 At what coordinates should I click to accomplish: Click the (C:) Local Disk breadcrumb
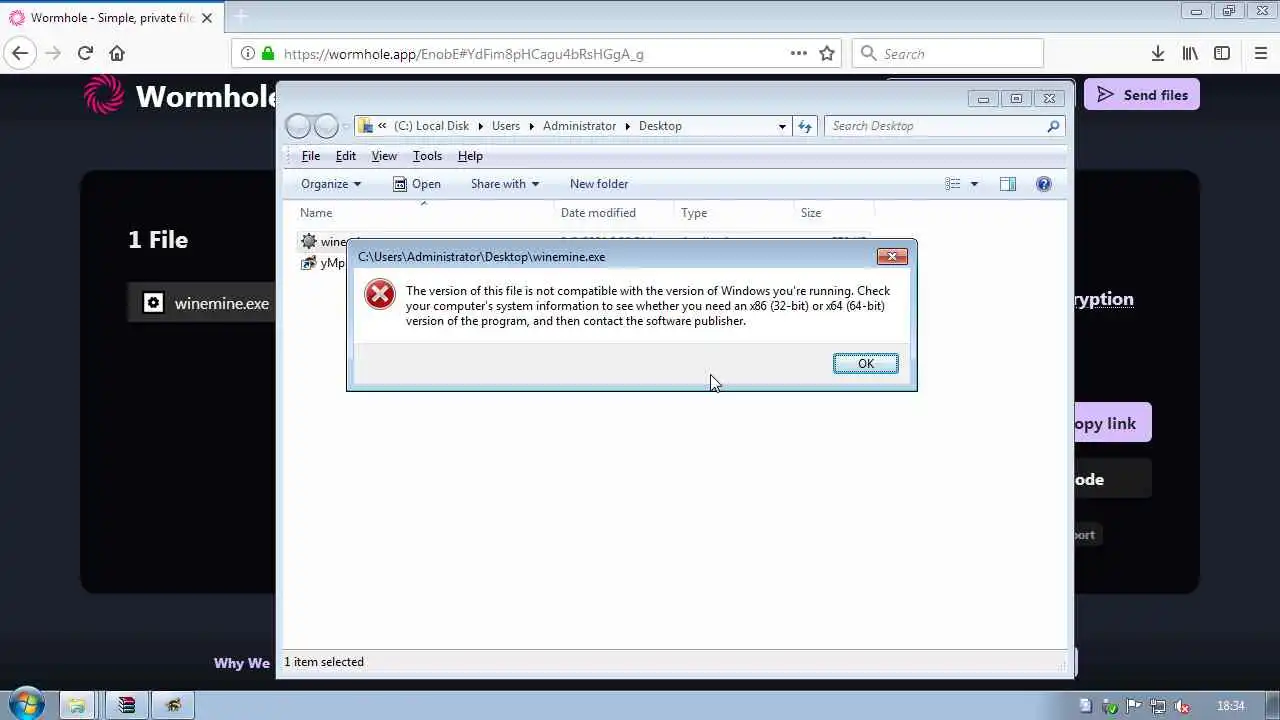[431, 126]
